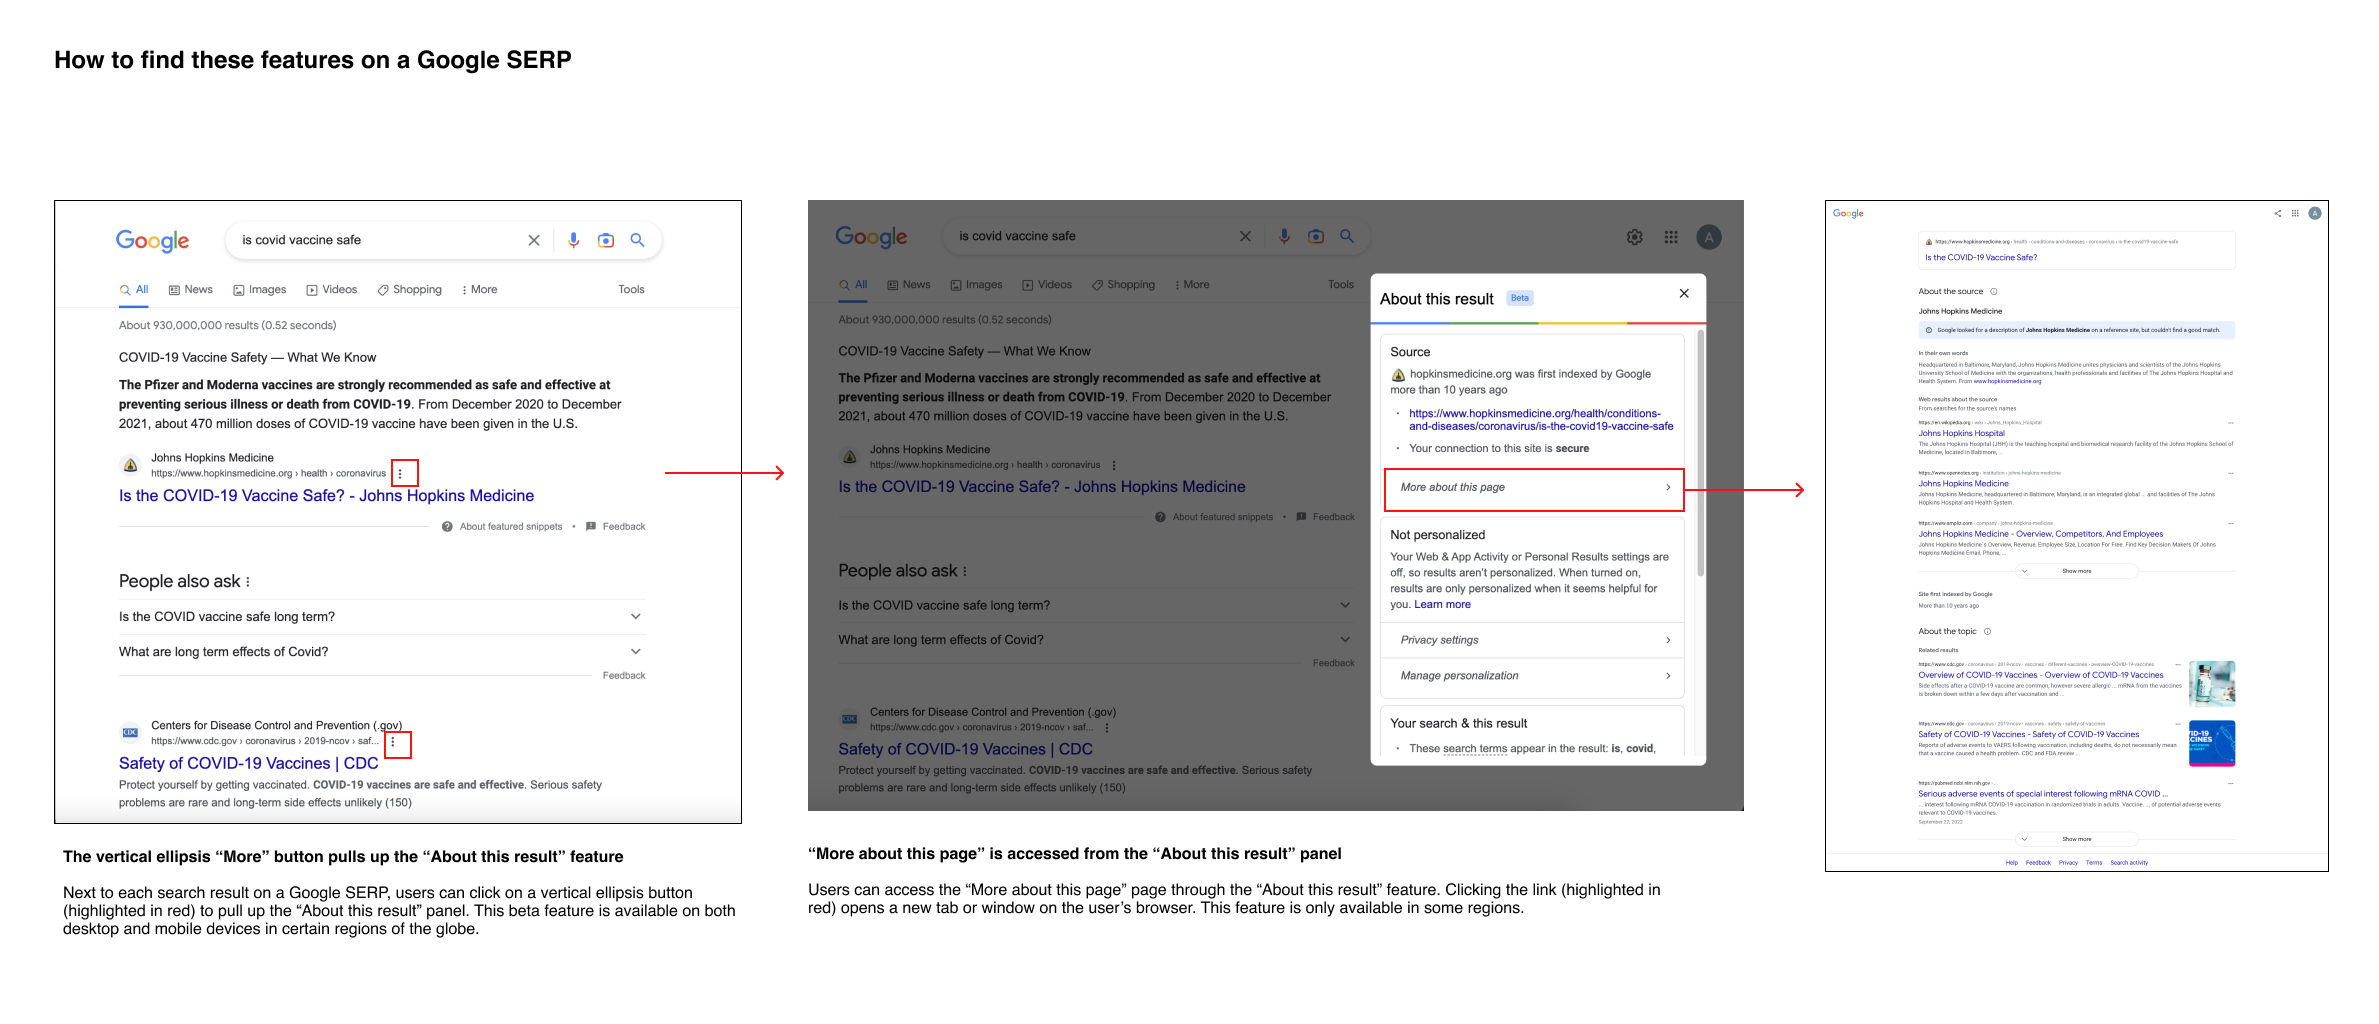Switch to the News tab in the left screenshot
The image size is (2379, 1024).
point(191,290)
